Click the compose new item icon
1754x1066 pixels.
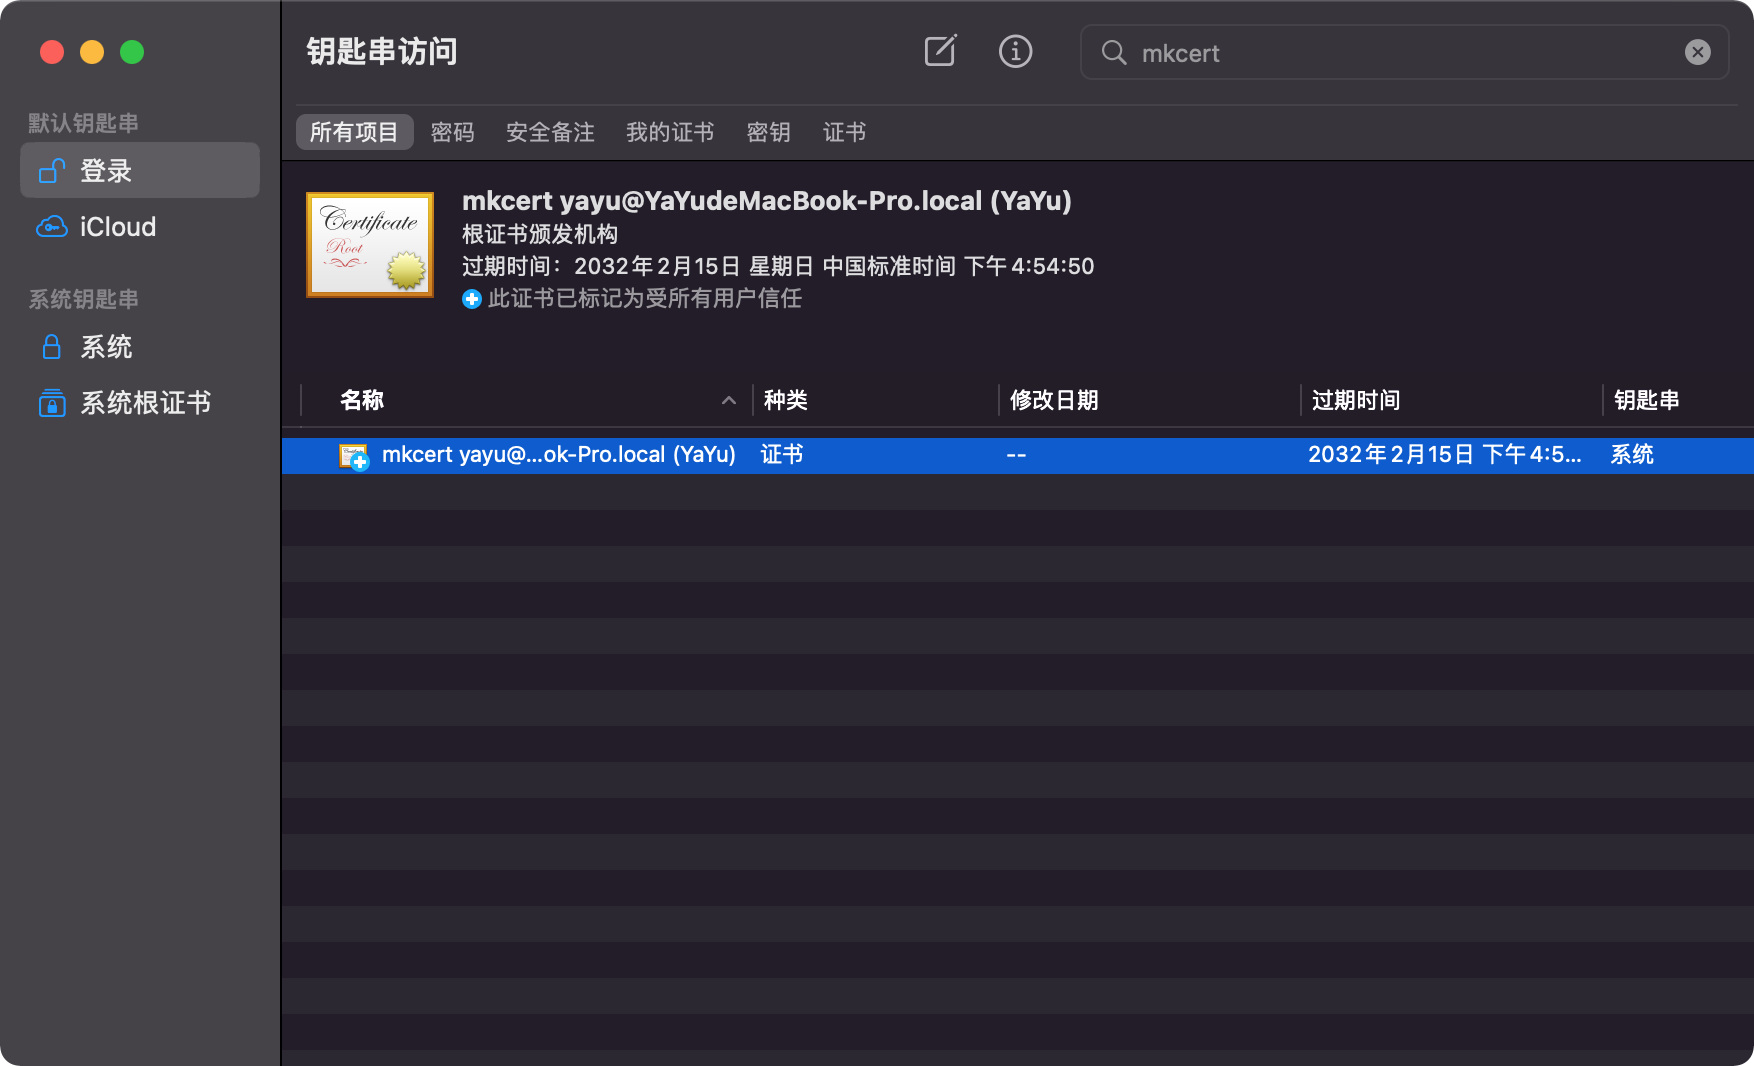click(940, 51)
